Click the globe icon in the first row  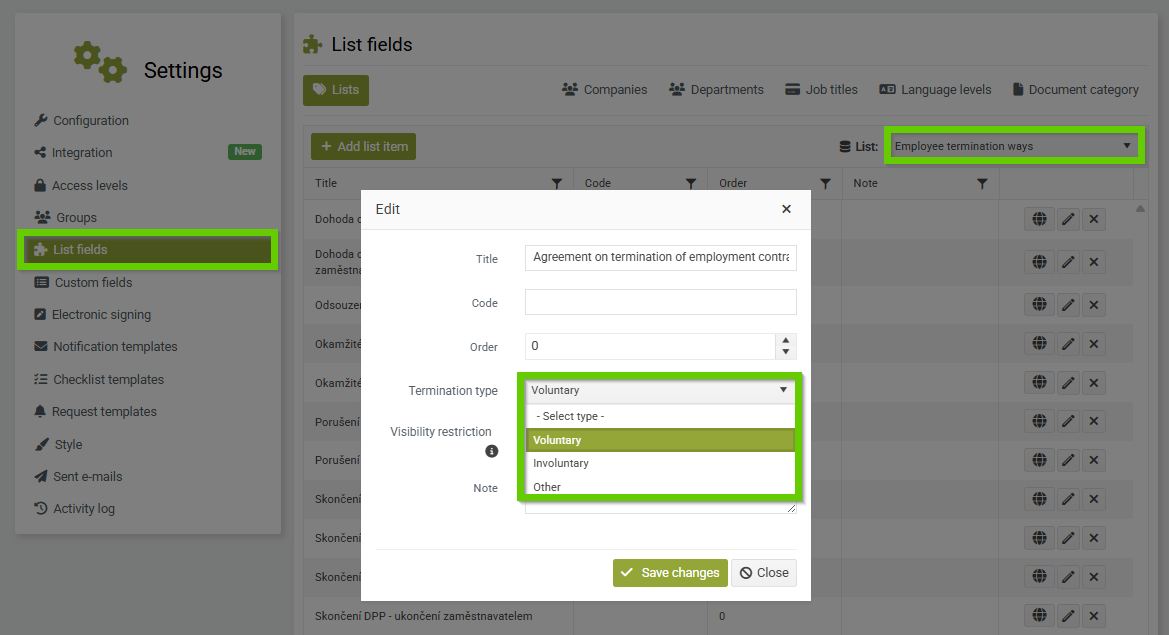1039,219
